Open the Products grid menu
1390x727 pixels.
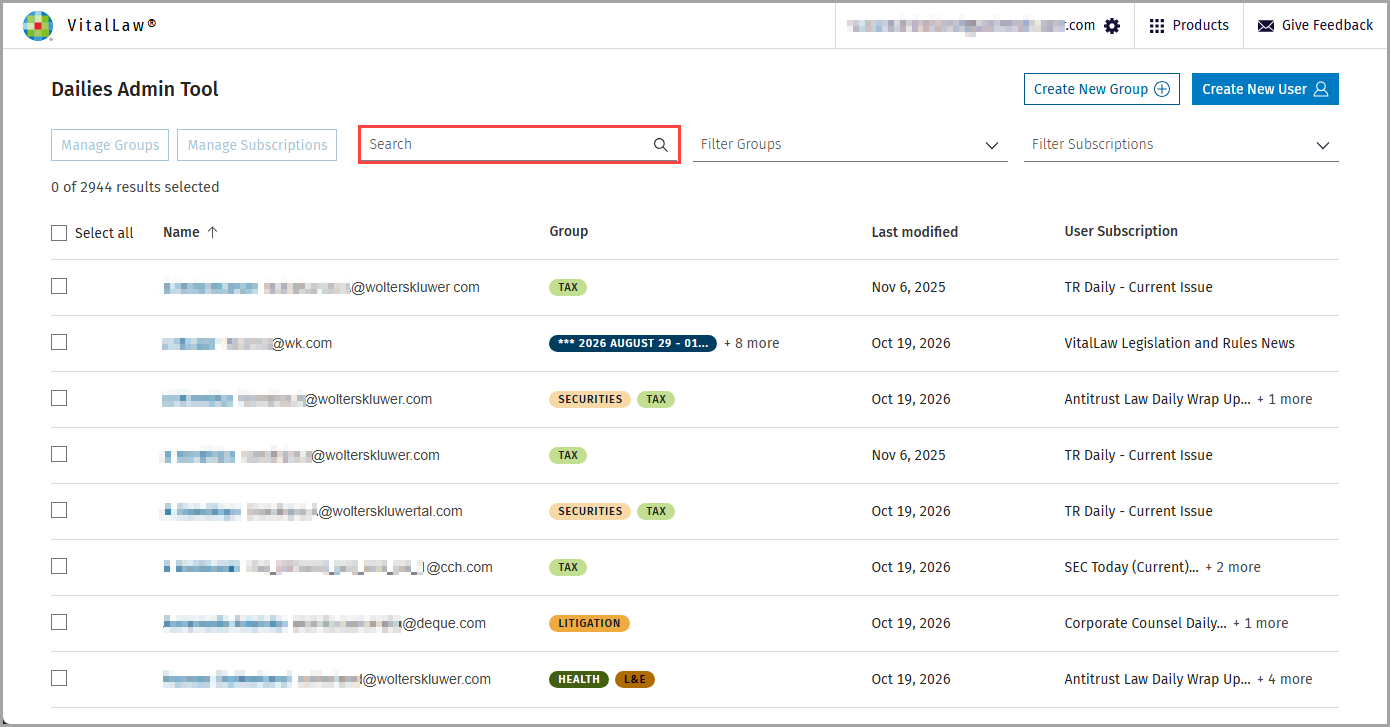pos(1189,26)
